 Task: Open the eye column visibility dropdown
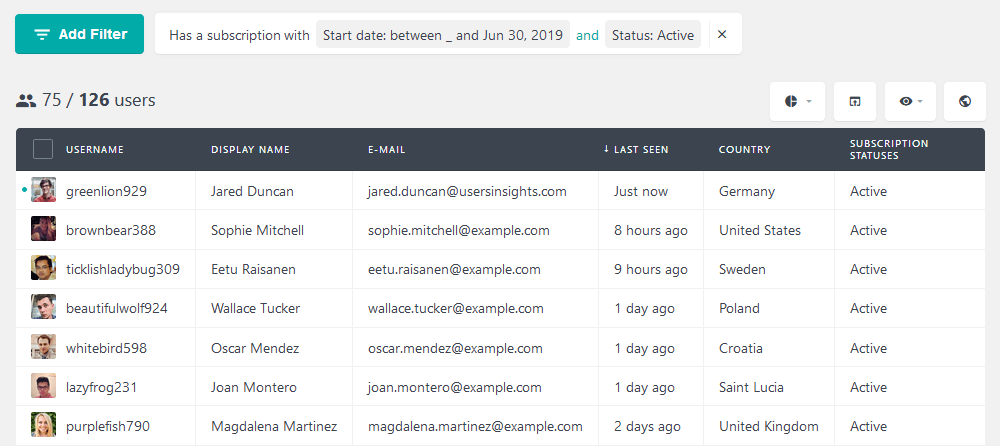coord(910,101)
